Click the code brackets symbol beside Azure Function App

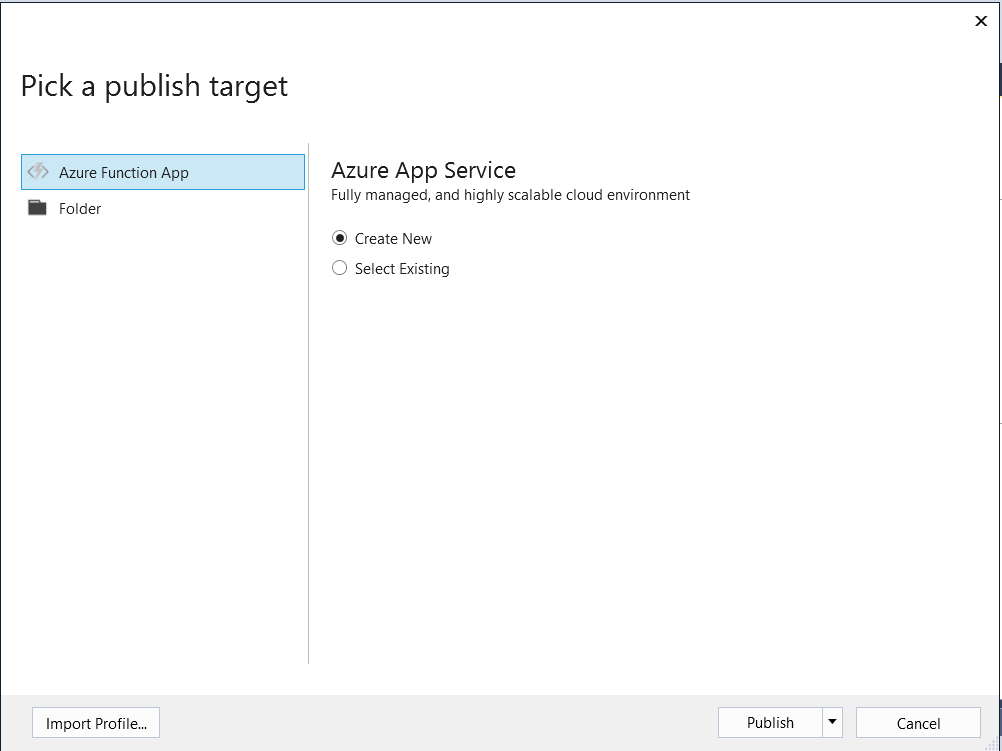tap(38, 171)
